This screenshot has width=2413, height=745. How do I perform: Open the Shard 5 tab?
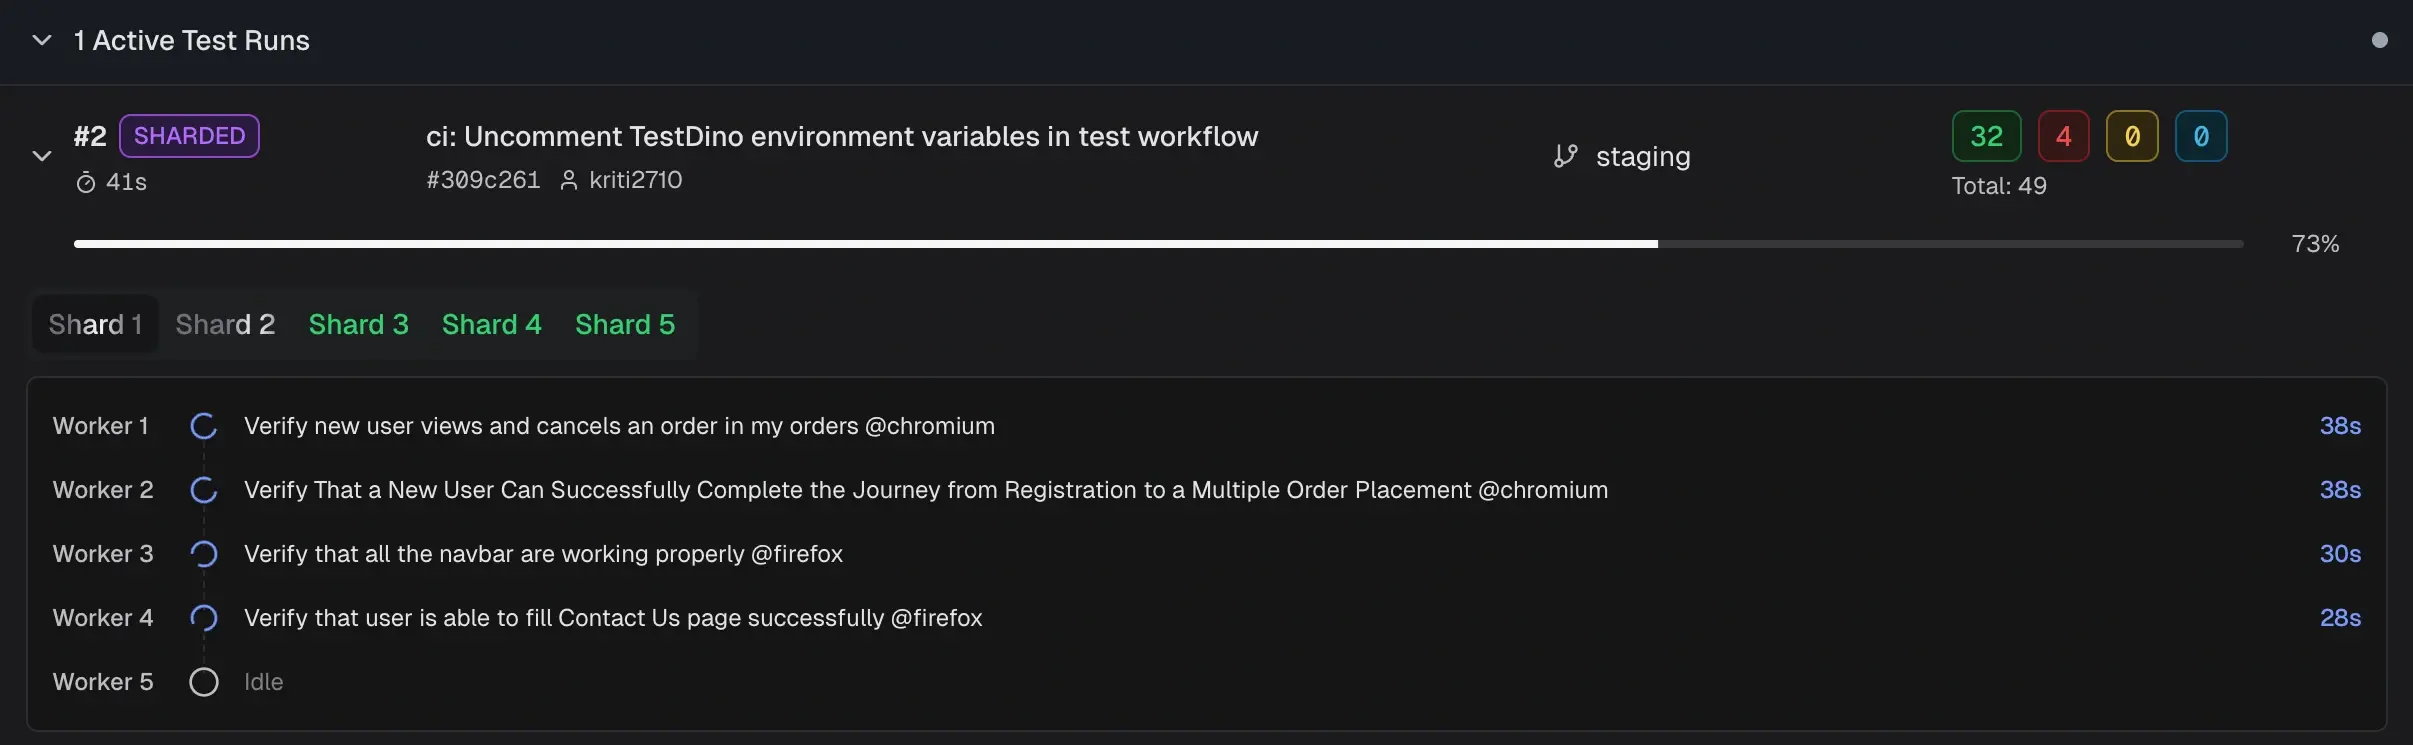coord(624,324)
